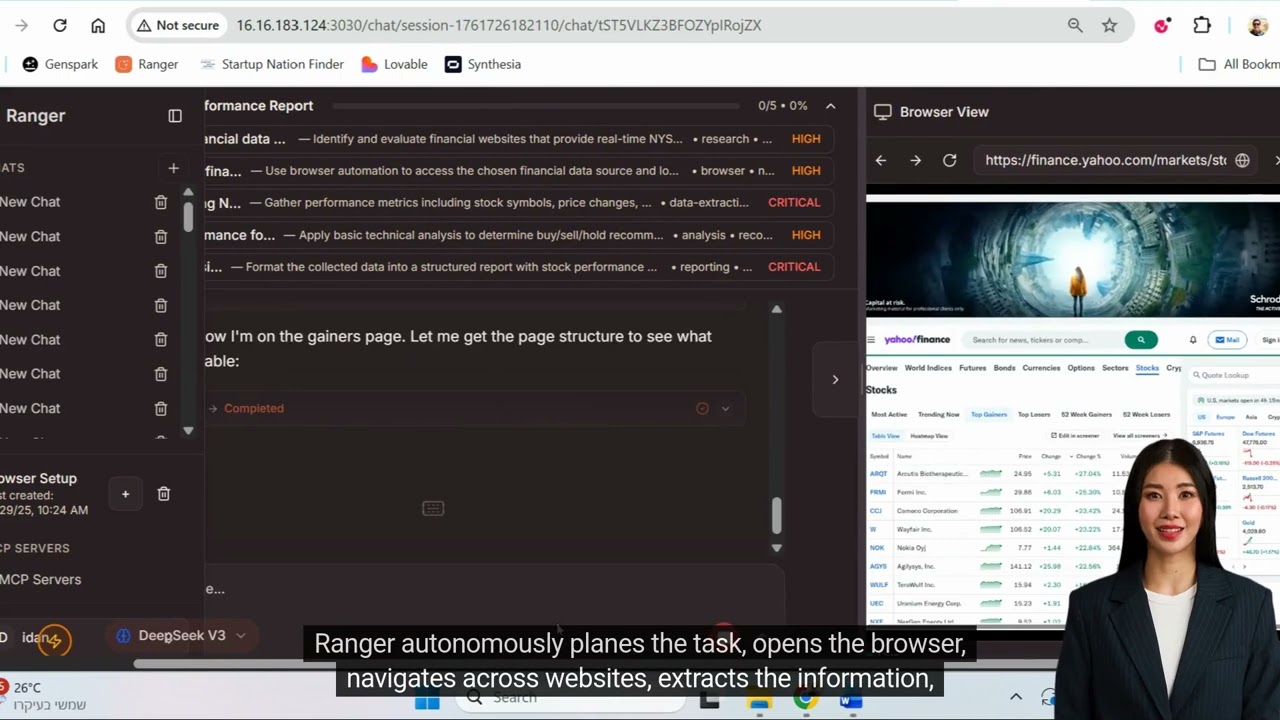Click the globe icon in Browser View URL bar
1280x720 pixels.
[1242, 160]
